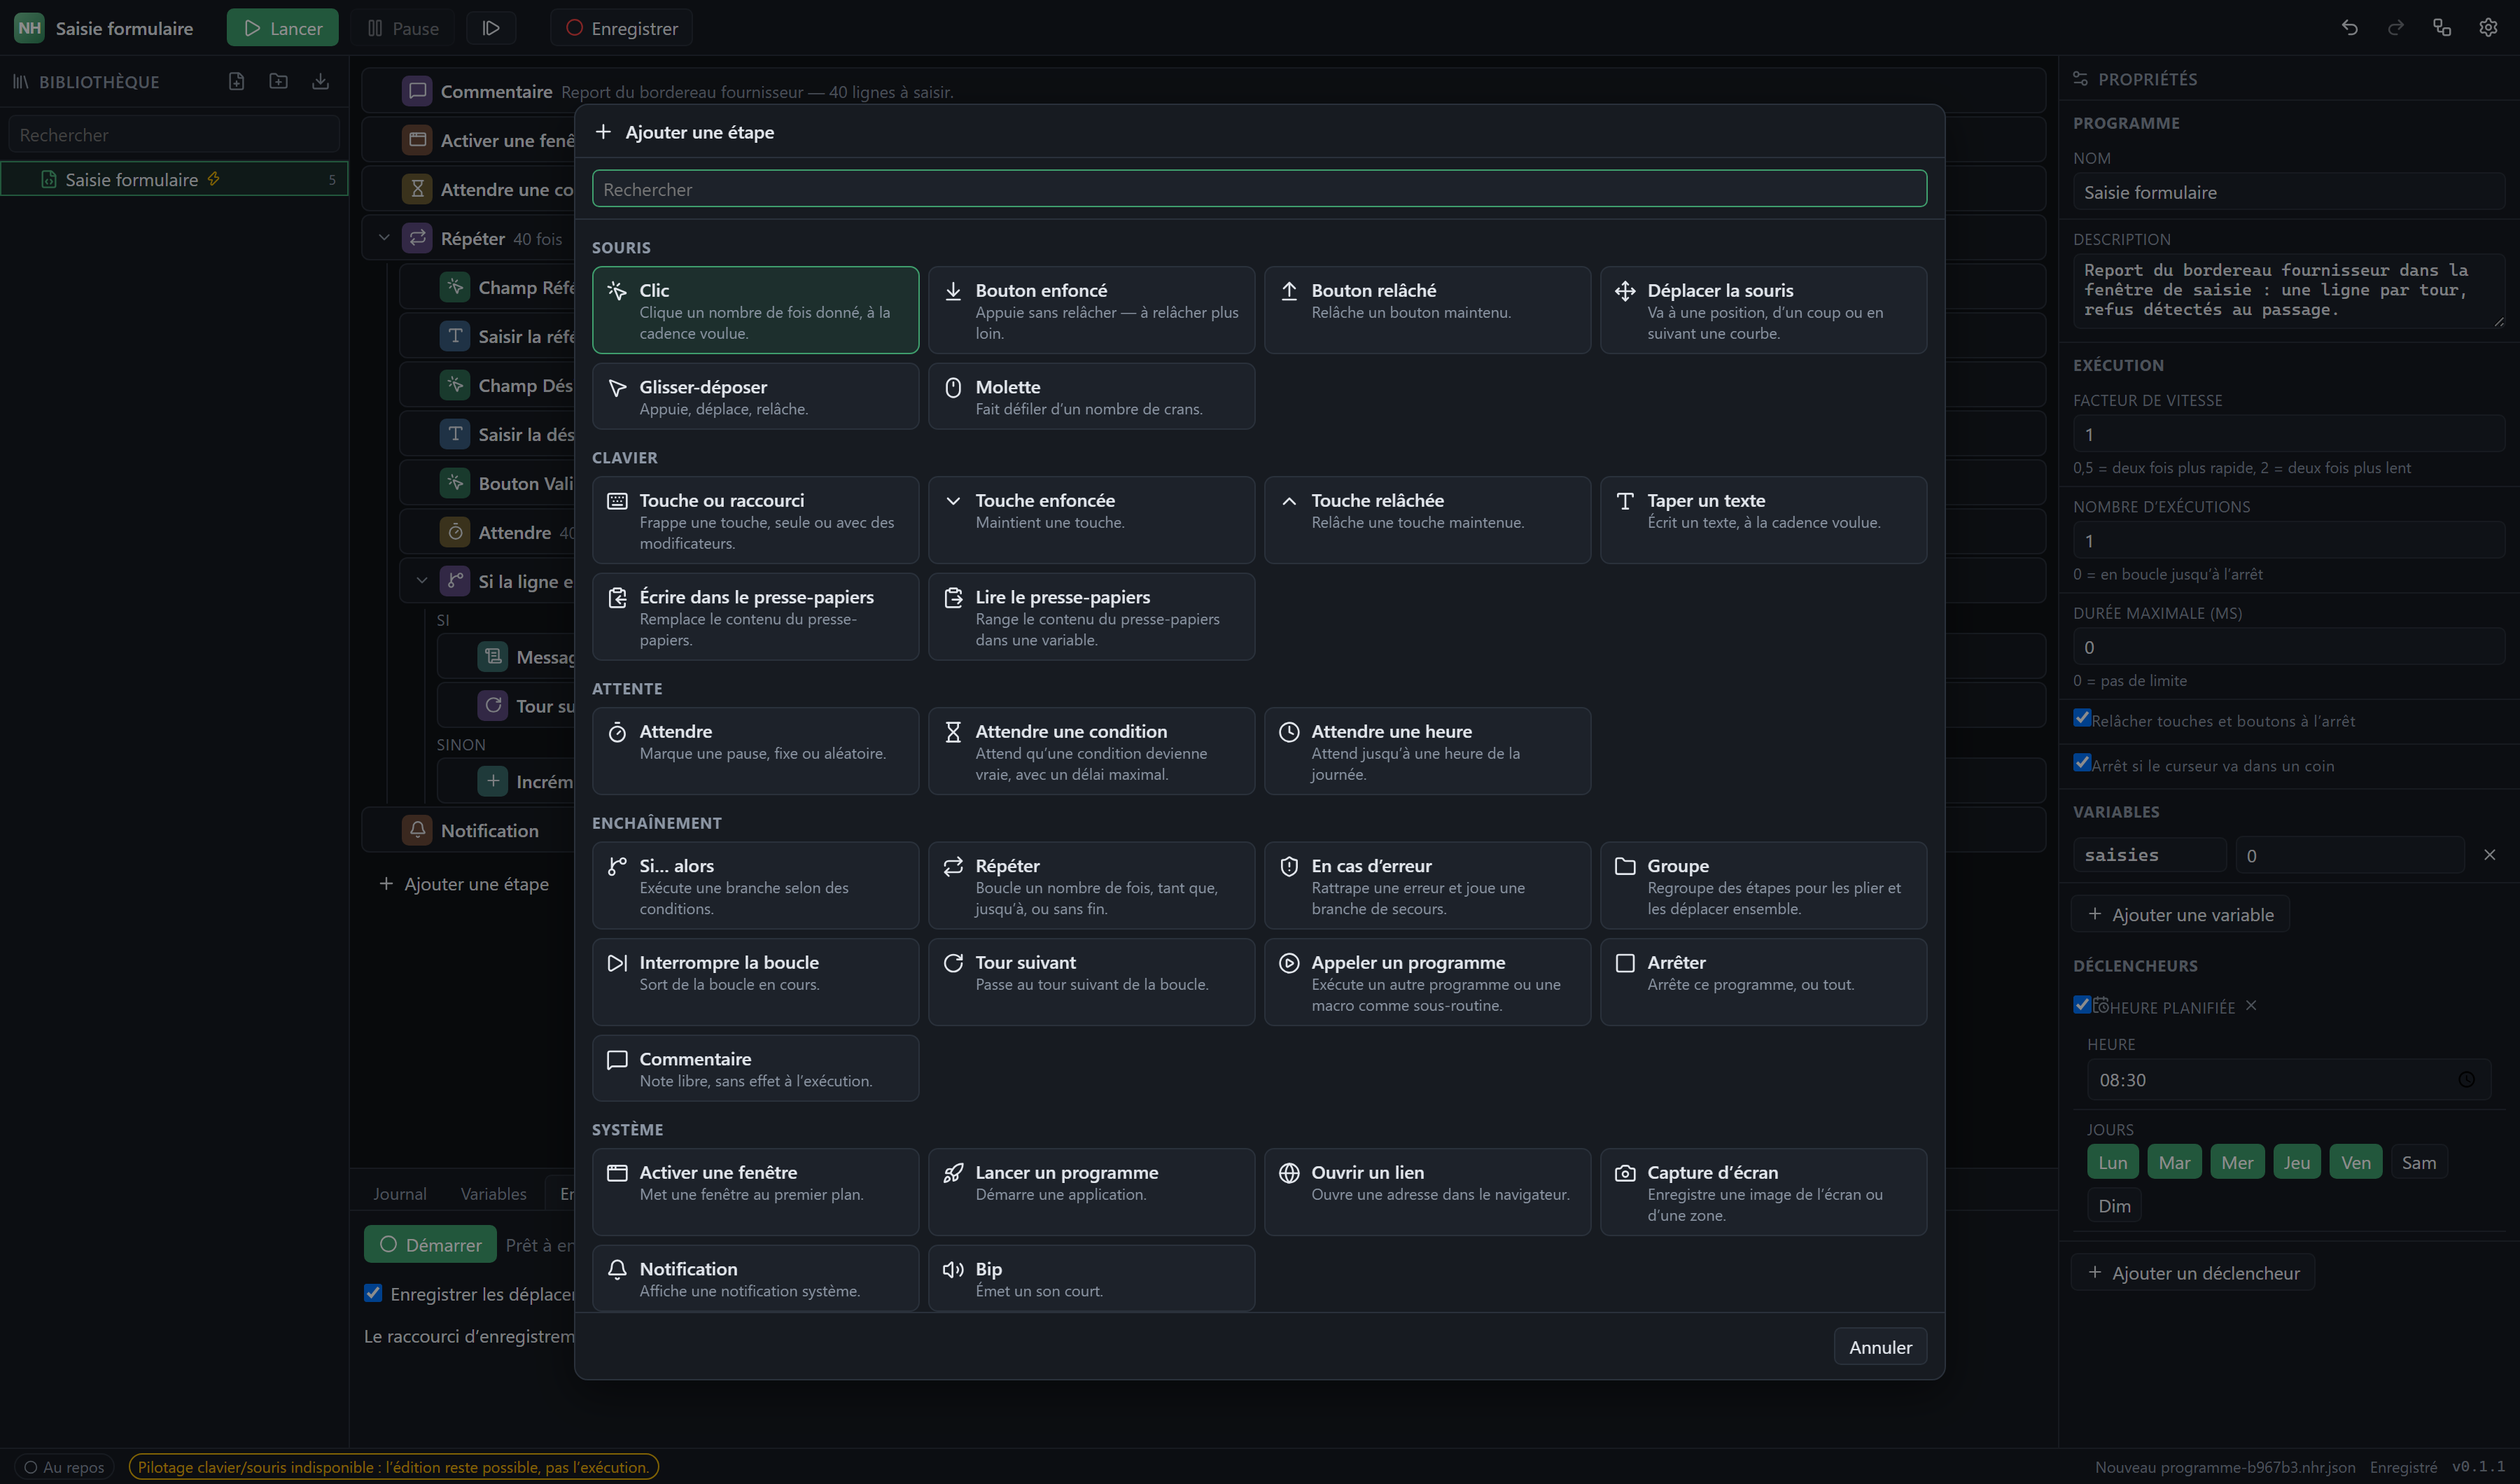This screenshot has height=1484, width=2520.
Task: Choose Interrompre la boucle
Action: pyautogui.click(x=755, y=982)
